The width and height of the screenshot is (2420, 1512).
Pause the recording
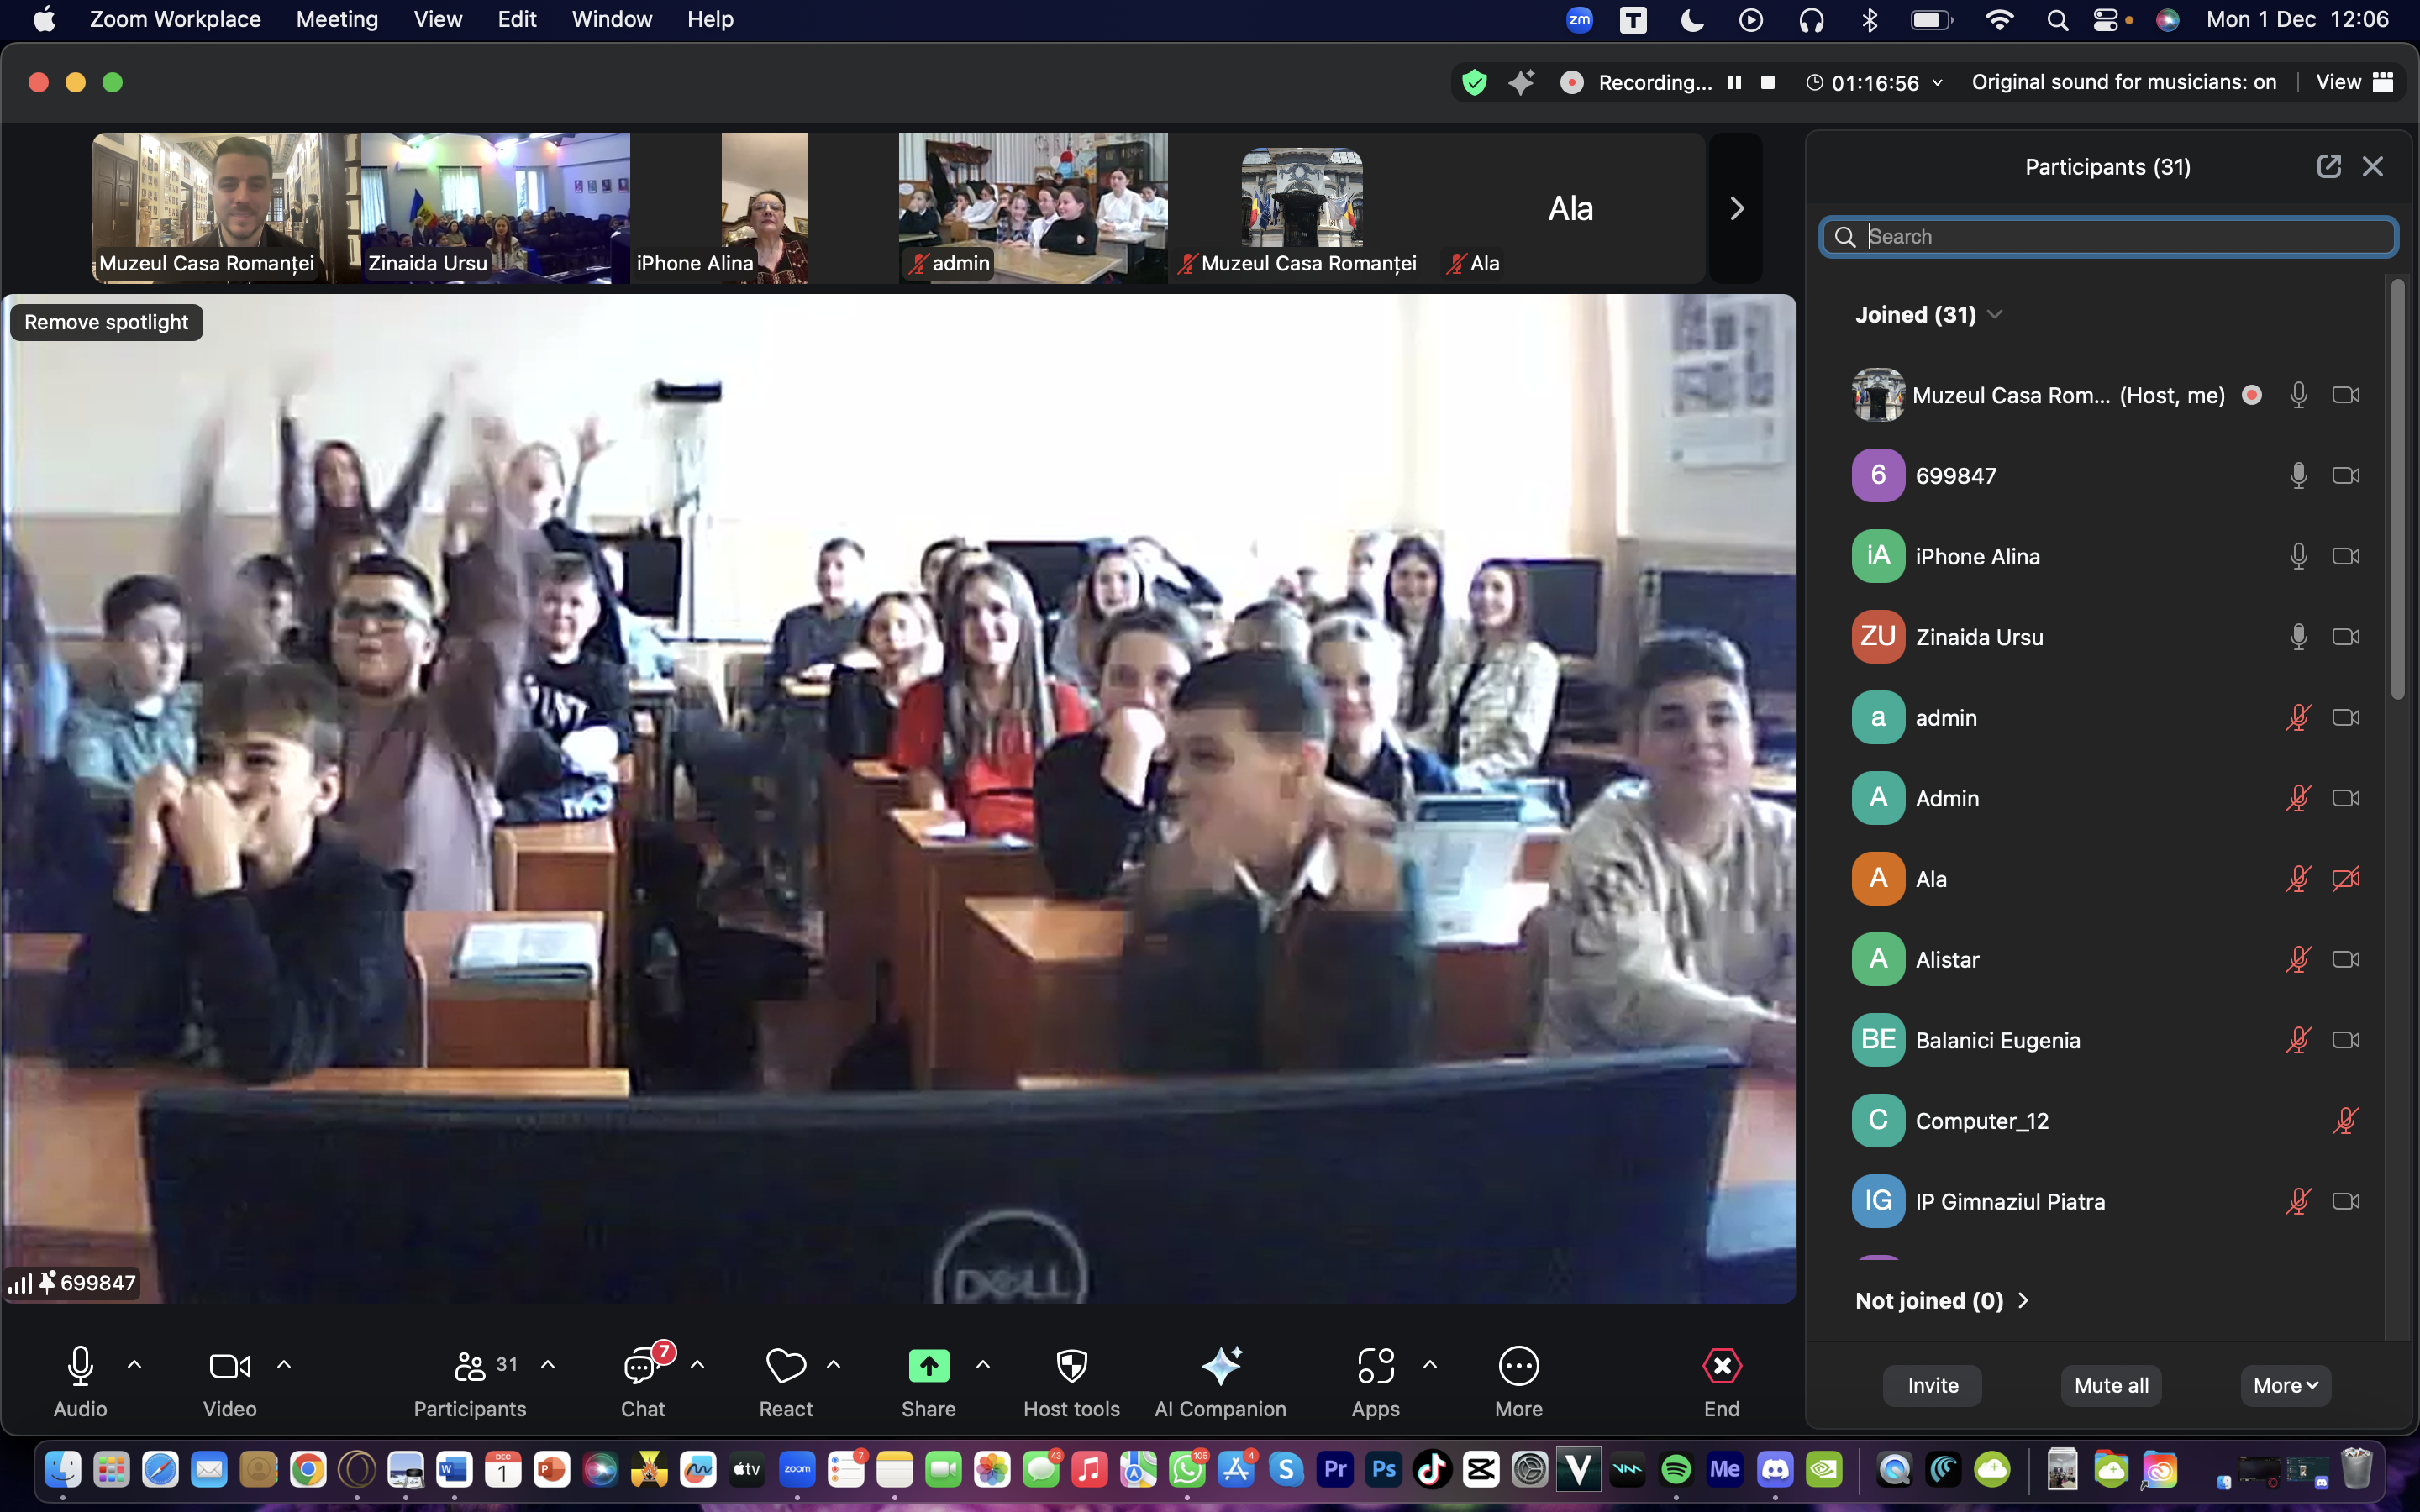pyautogui.click(x=1734, y=82)
